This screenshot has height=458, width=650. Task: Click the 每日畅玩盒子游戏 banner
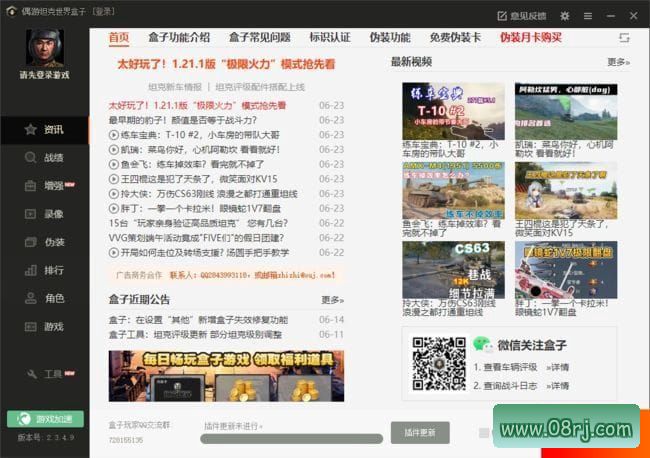(x=226, y=376)
